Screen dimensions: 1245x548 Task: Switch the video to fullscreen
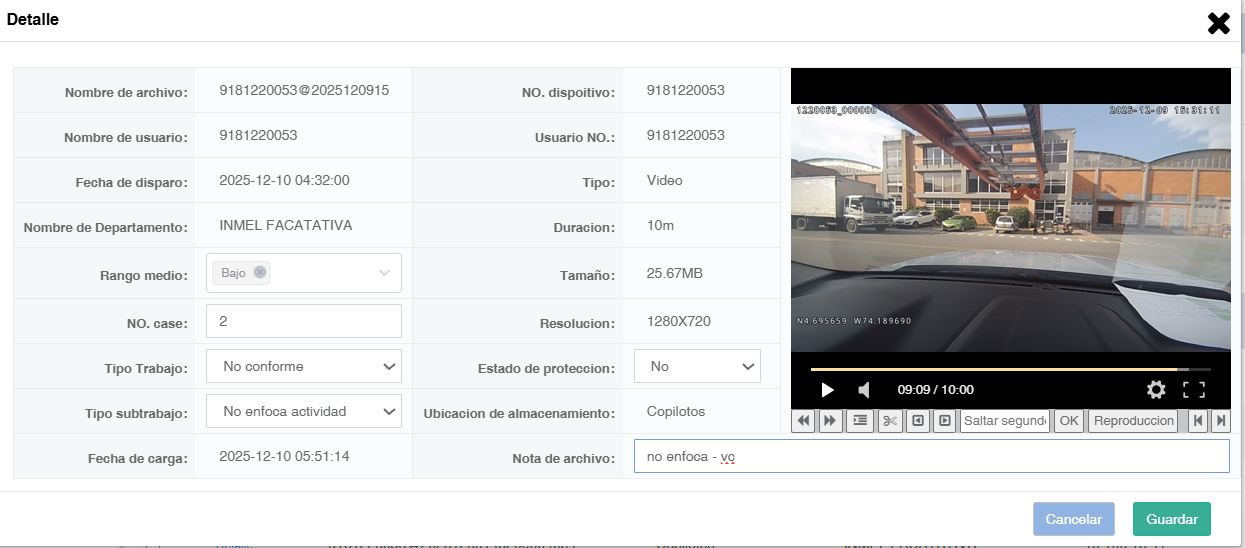click(x=1194, y=390)
